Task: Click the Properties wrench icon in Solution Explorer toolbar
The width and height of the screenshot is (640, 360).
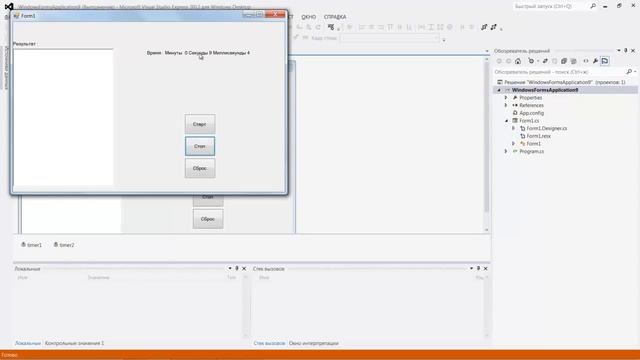Action: pos(596,61)
